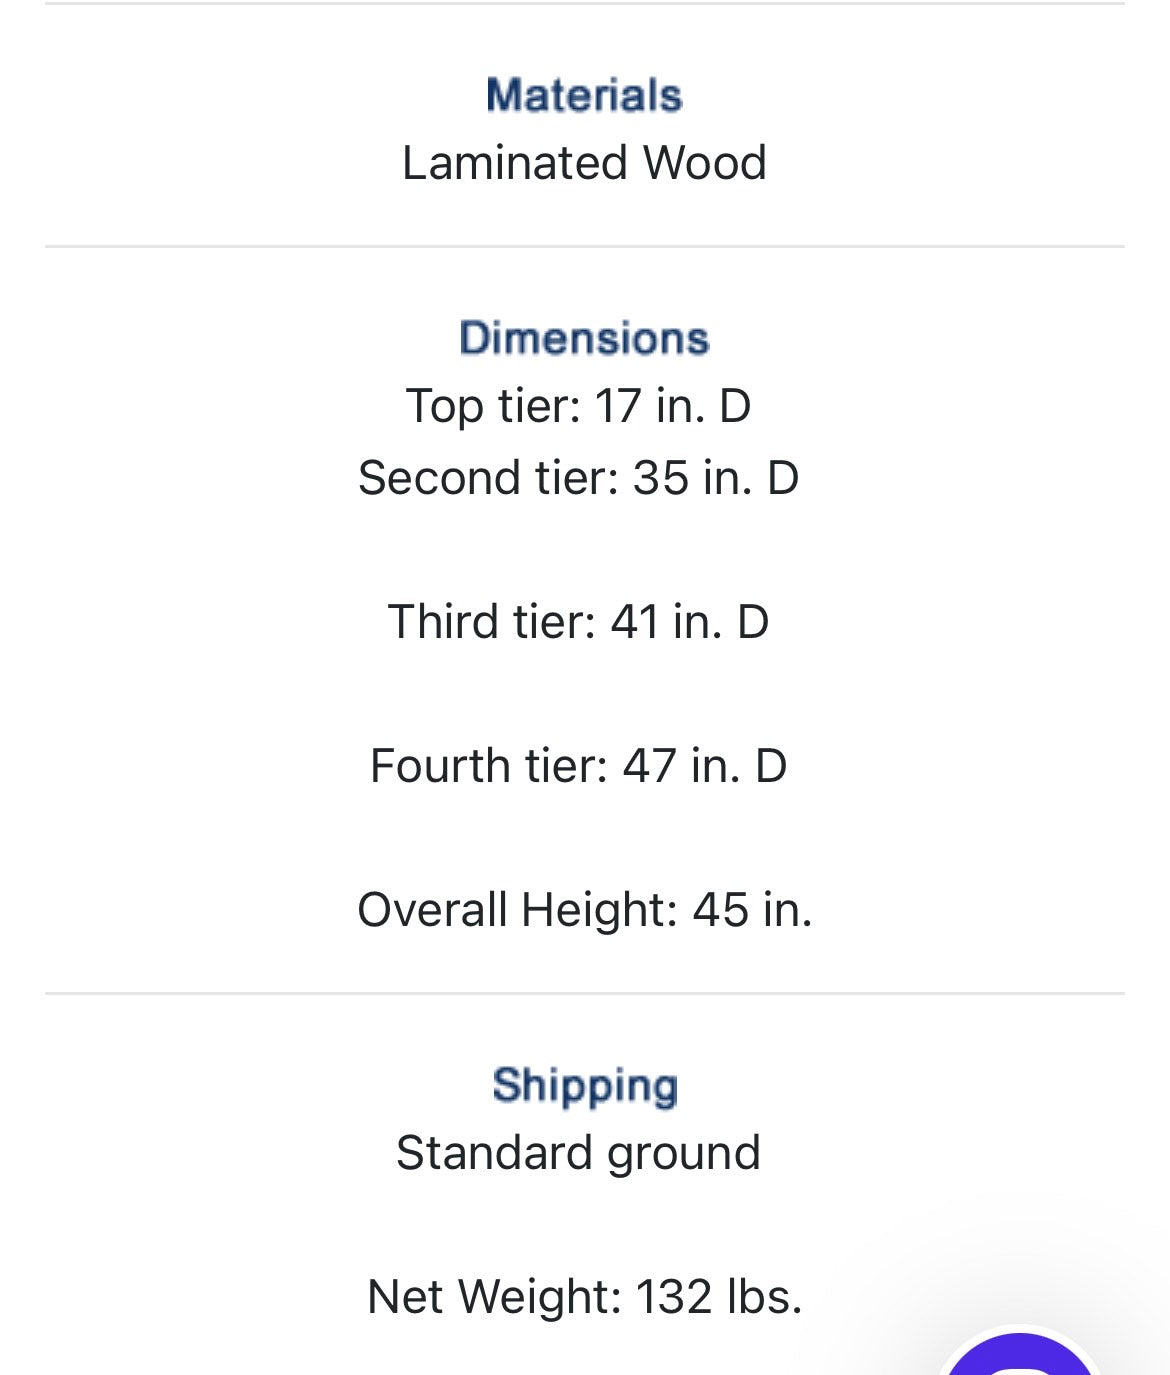Select the Dimensions heading
This screenshot has height=1375, width=1170.
click(x=584, y=338)
